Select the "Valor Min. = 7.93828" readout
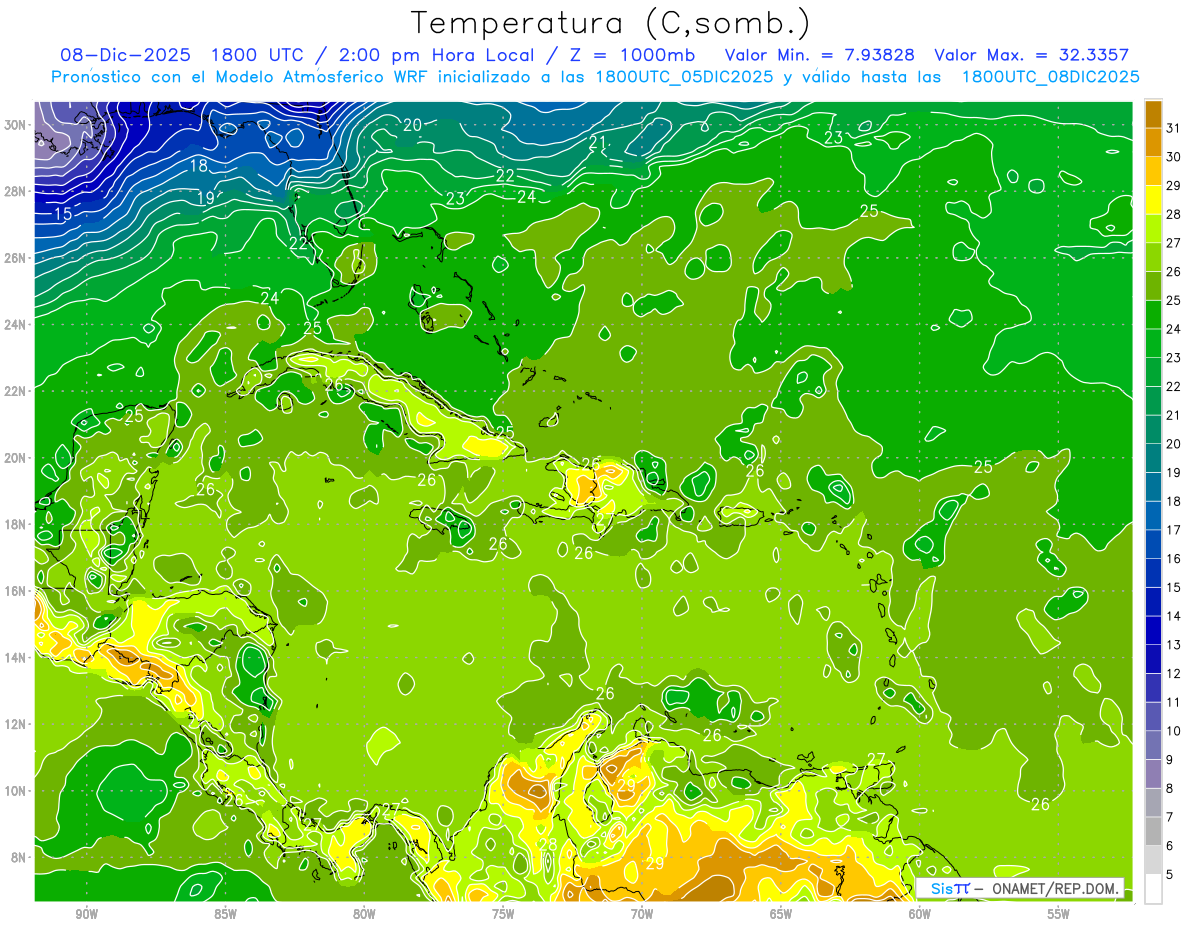The image size is (1200, 927). coord(819,54)
